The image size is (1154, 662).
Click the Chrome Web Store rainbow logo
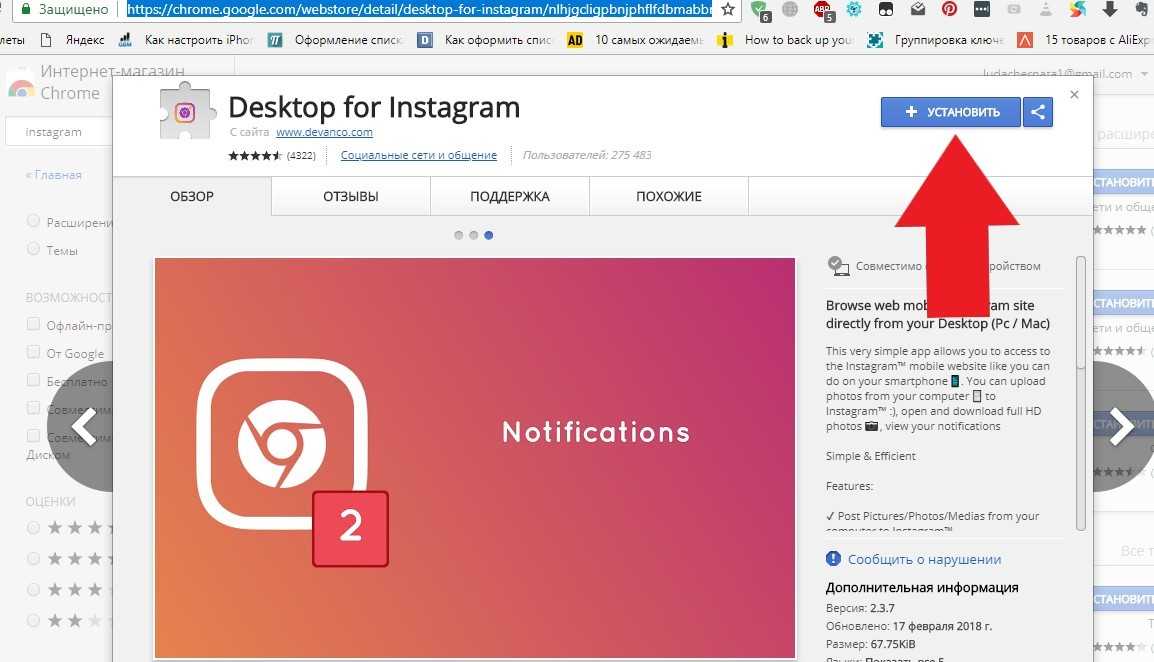[x=21, y=88]
